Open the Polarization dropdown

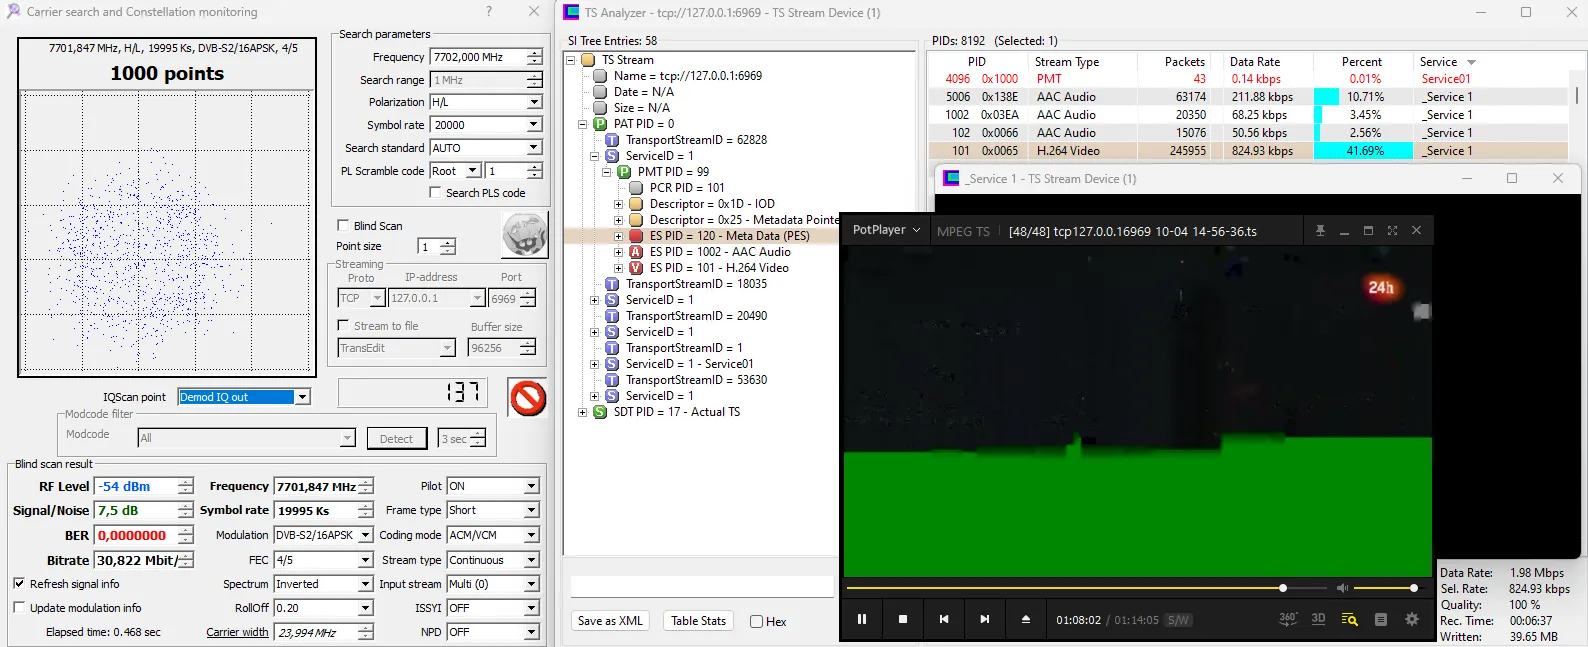click(534, 102)
